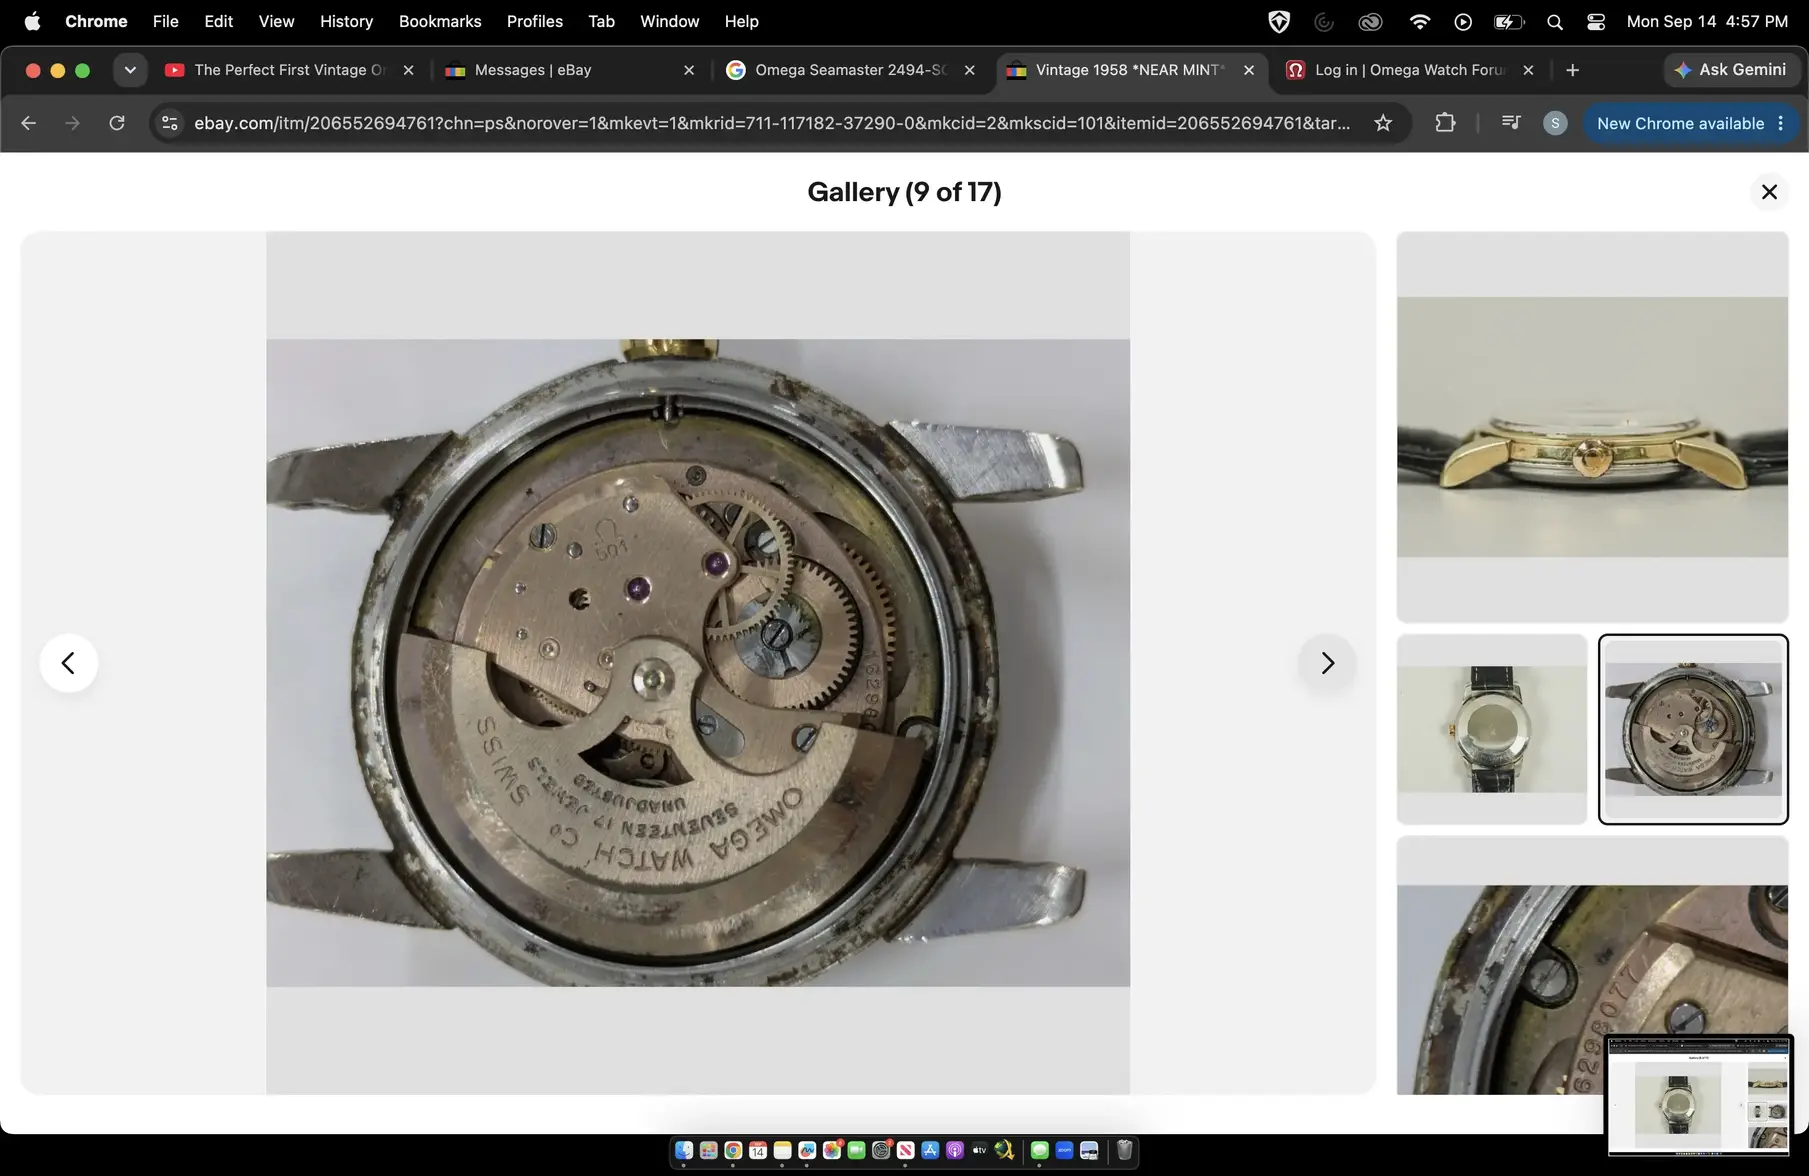The width and height of the screenshot is (1809, 1176).
Task: Close the Vintage 1958 eBay tab
Action: (1248, 70)
